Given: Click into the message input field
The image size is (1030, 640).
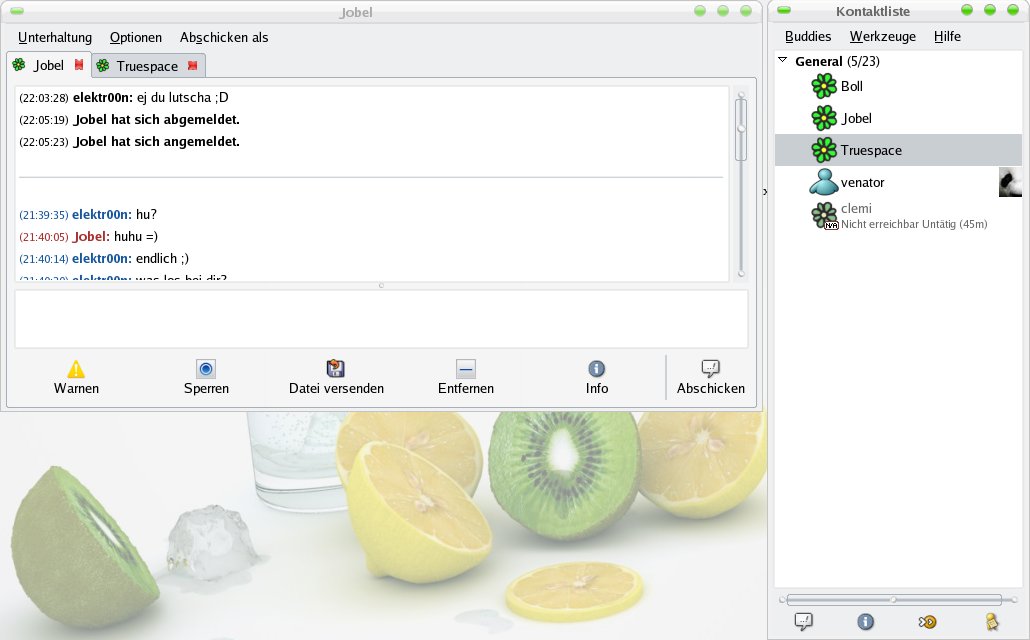Looking at the screenshot, I should [x=380, y=319].
